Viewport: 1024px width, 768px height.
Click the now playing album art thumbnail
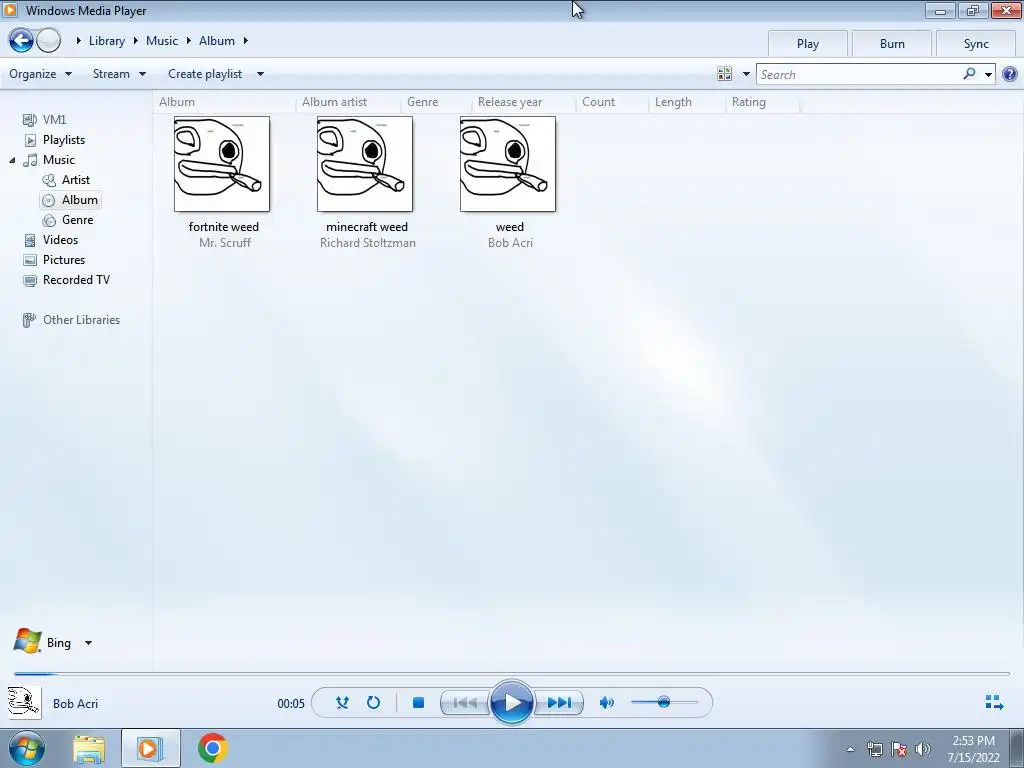pyautogui.click(x=25, y=703)
